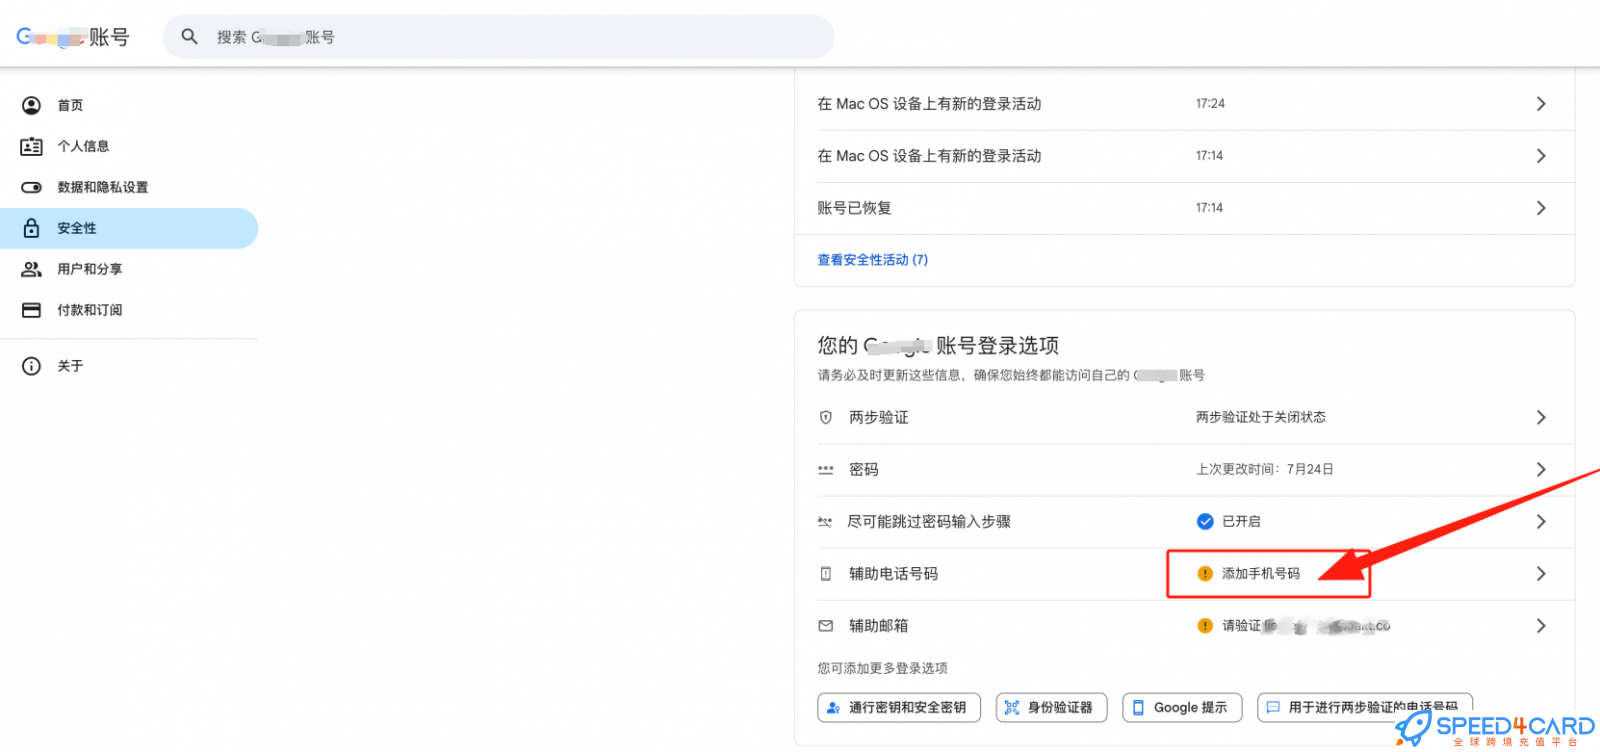Open the 账号已恢复 activity row
Viewport: 1600px width, 752px height.
(1184, 208)
